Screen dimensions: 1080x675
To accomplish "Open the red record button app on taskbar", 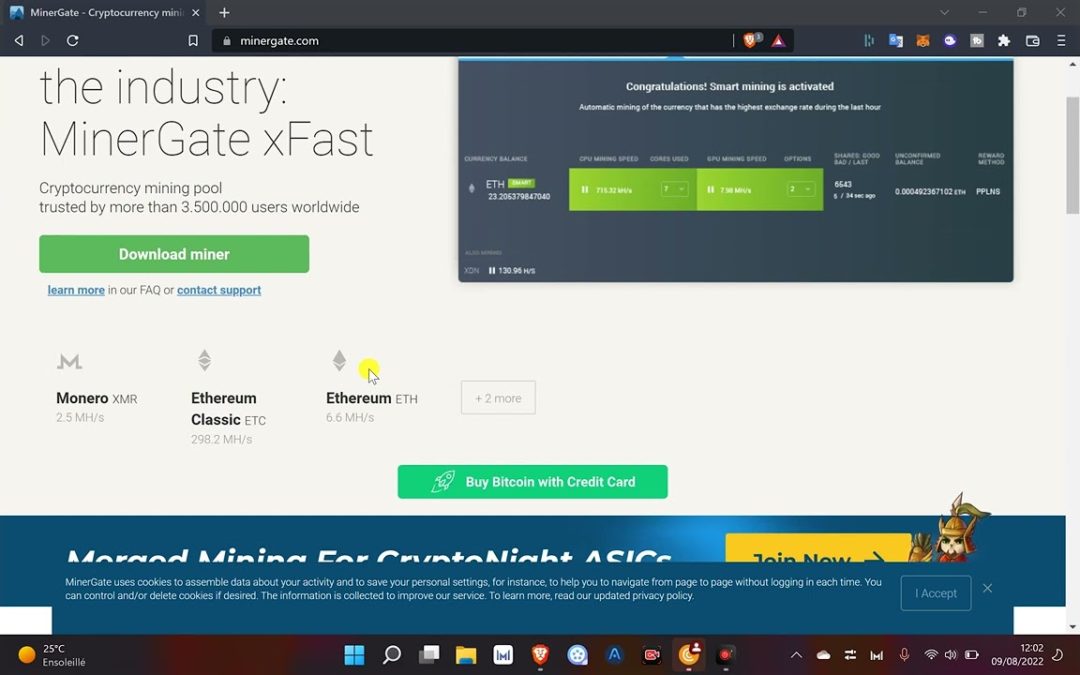I will (725, 654).
